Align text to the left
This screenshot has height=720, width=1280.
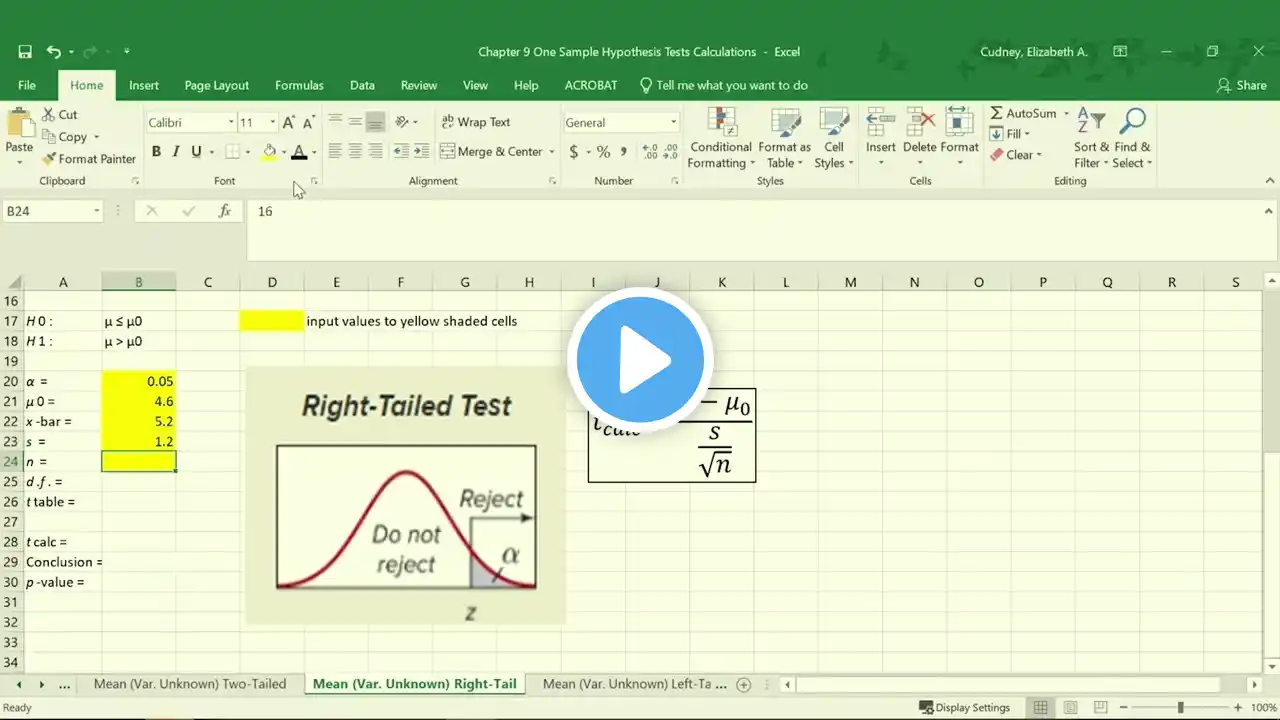335,152
